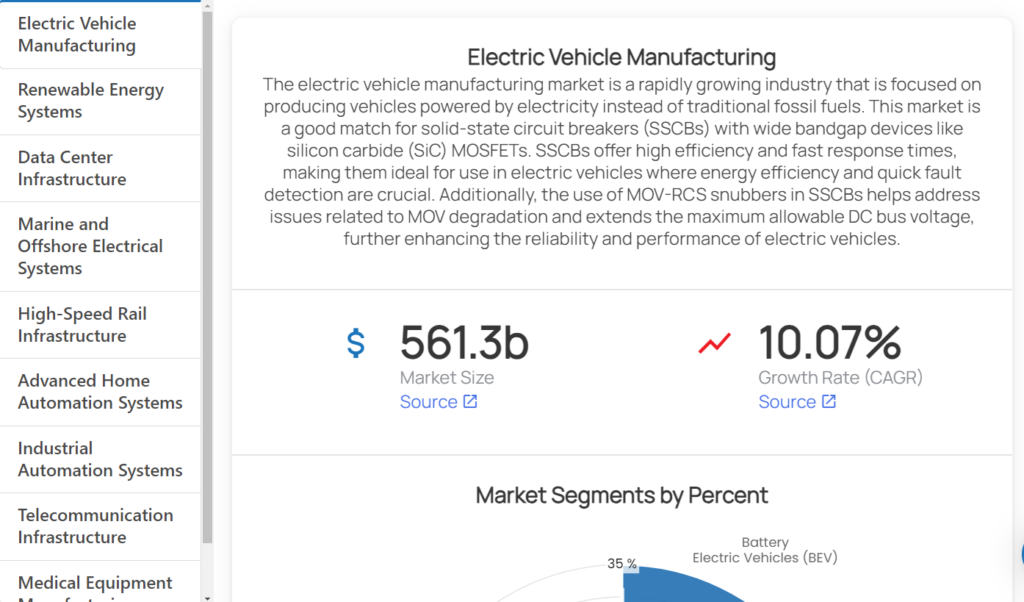1024x602 pixels.
Task: Click the red trending growth rate icon
Action: tap(714, 343)
